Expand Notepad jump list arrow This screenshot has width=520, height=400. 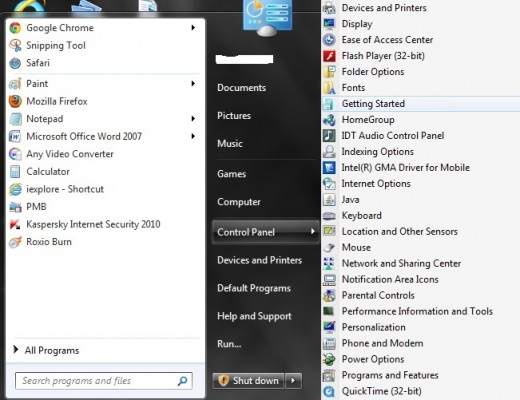click(x=193, y=118)
